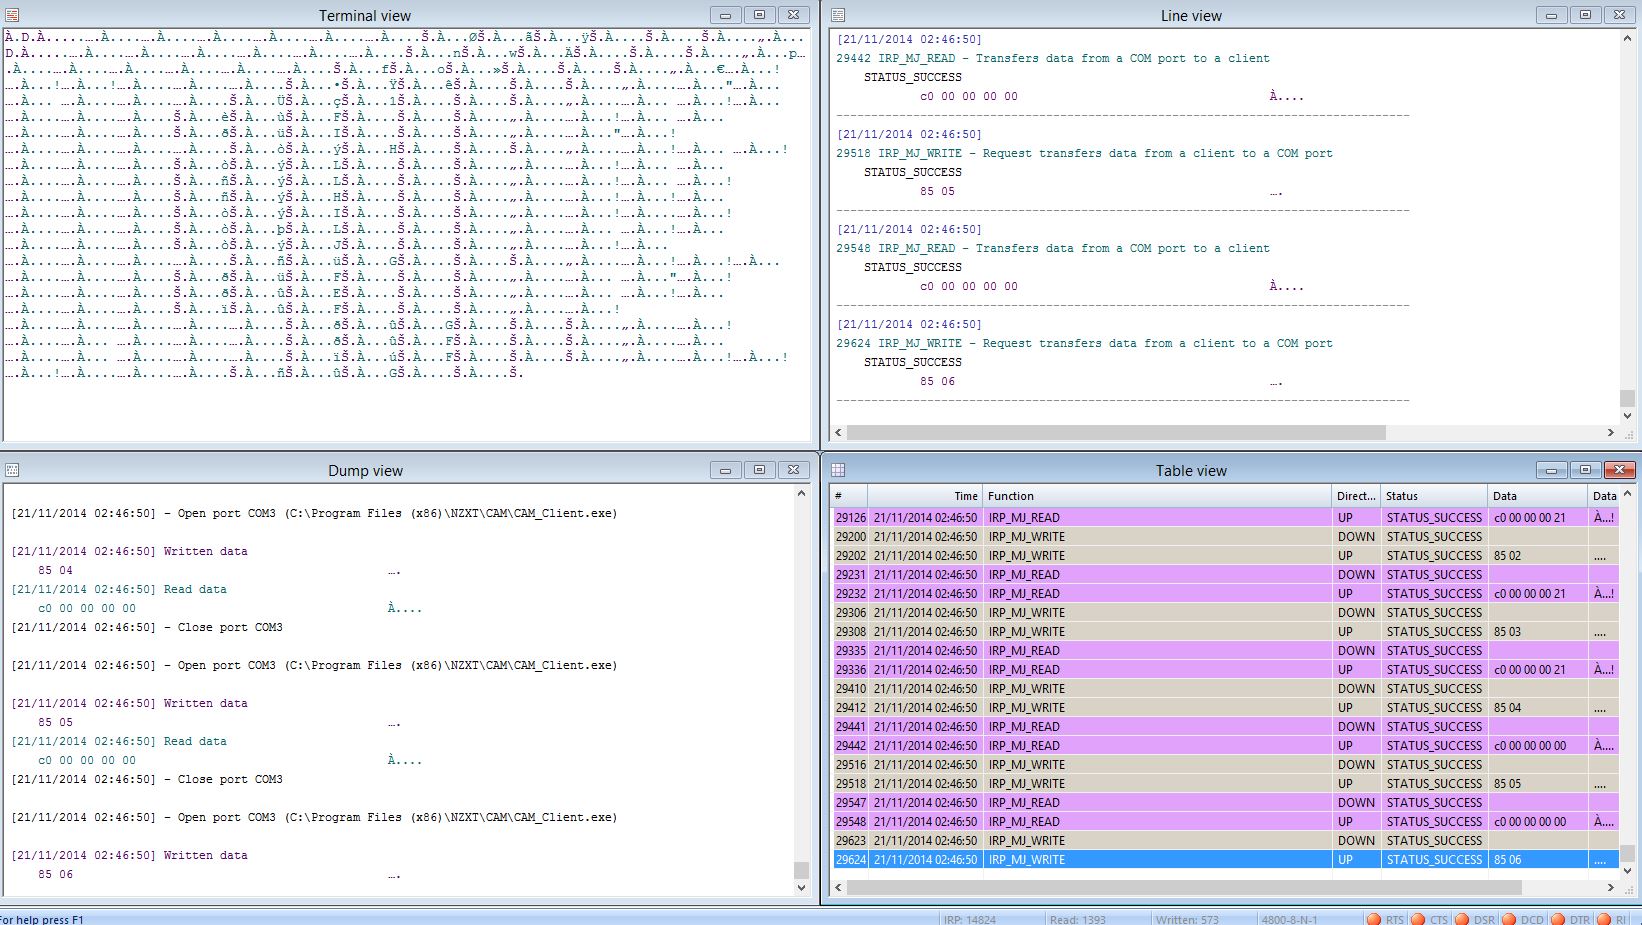Click the Line view window icon

838,15
